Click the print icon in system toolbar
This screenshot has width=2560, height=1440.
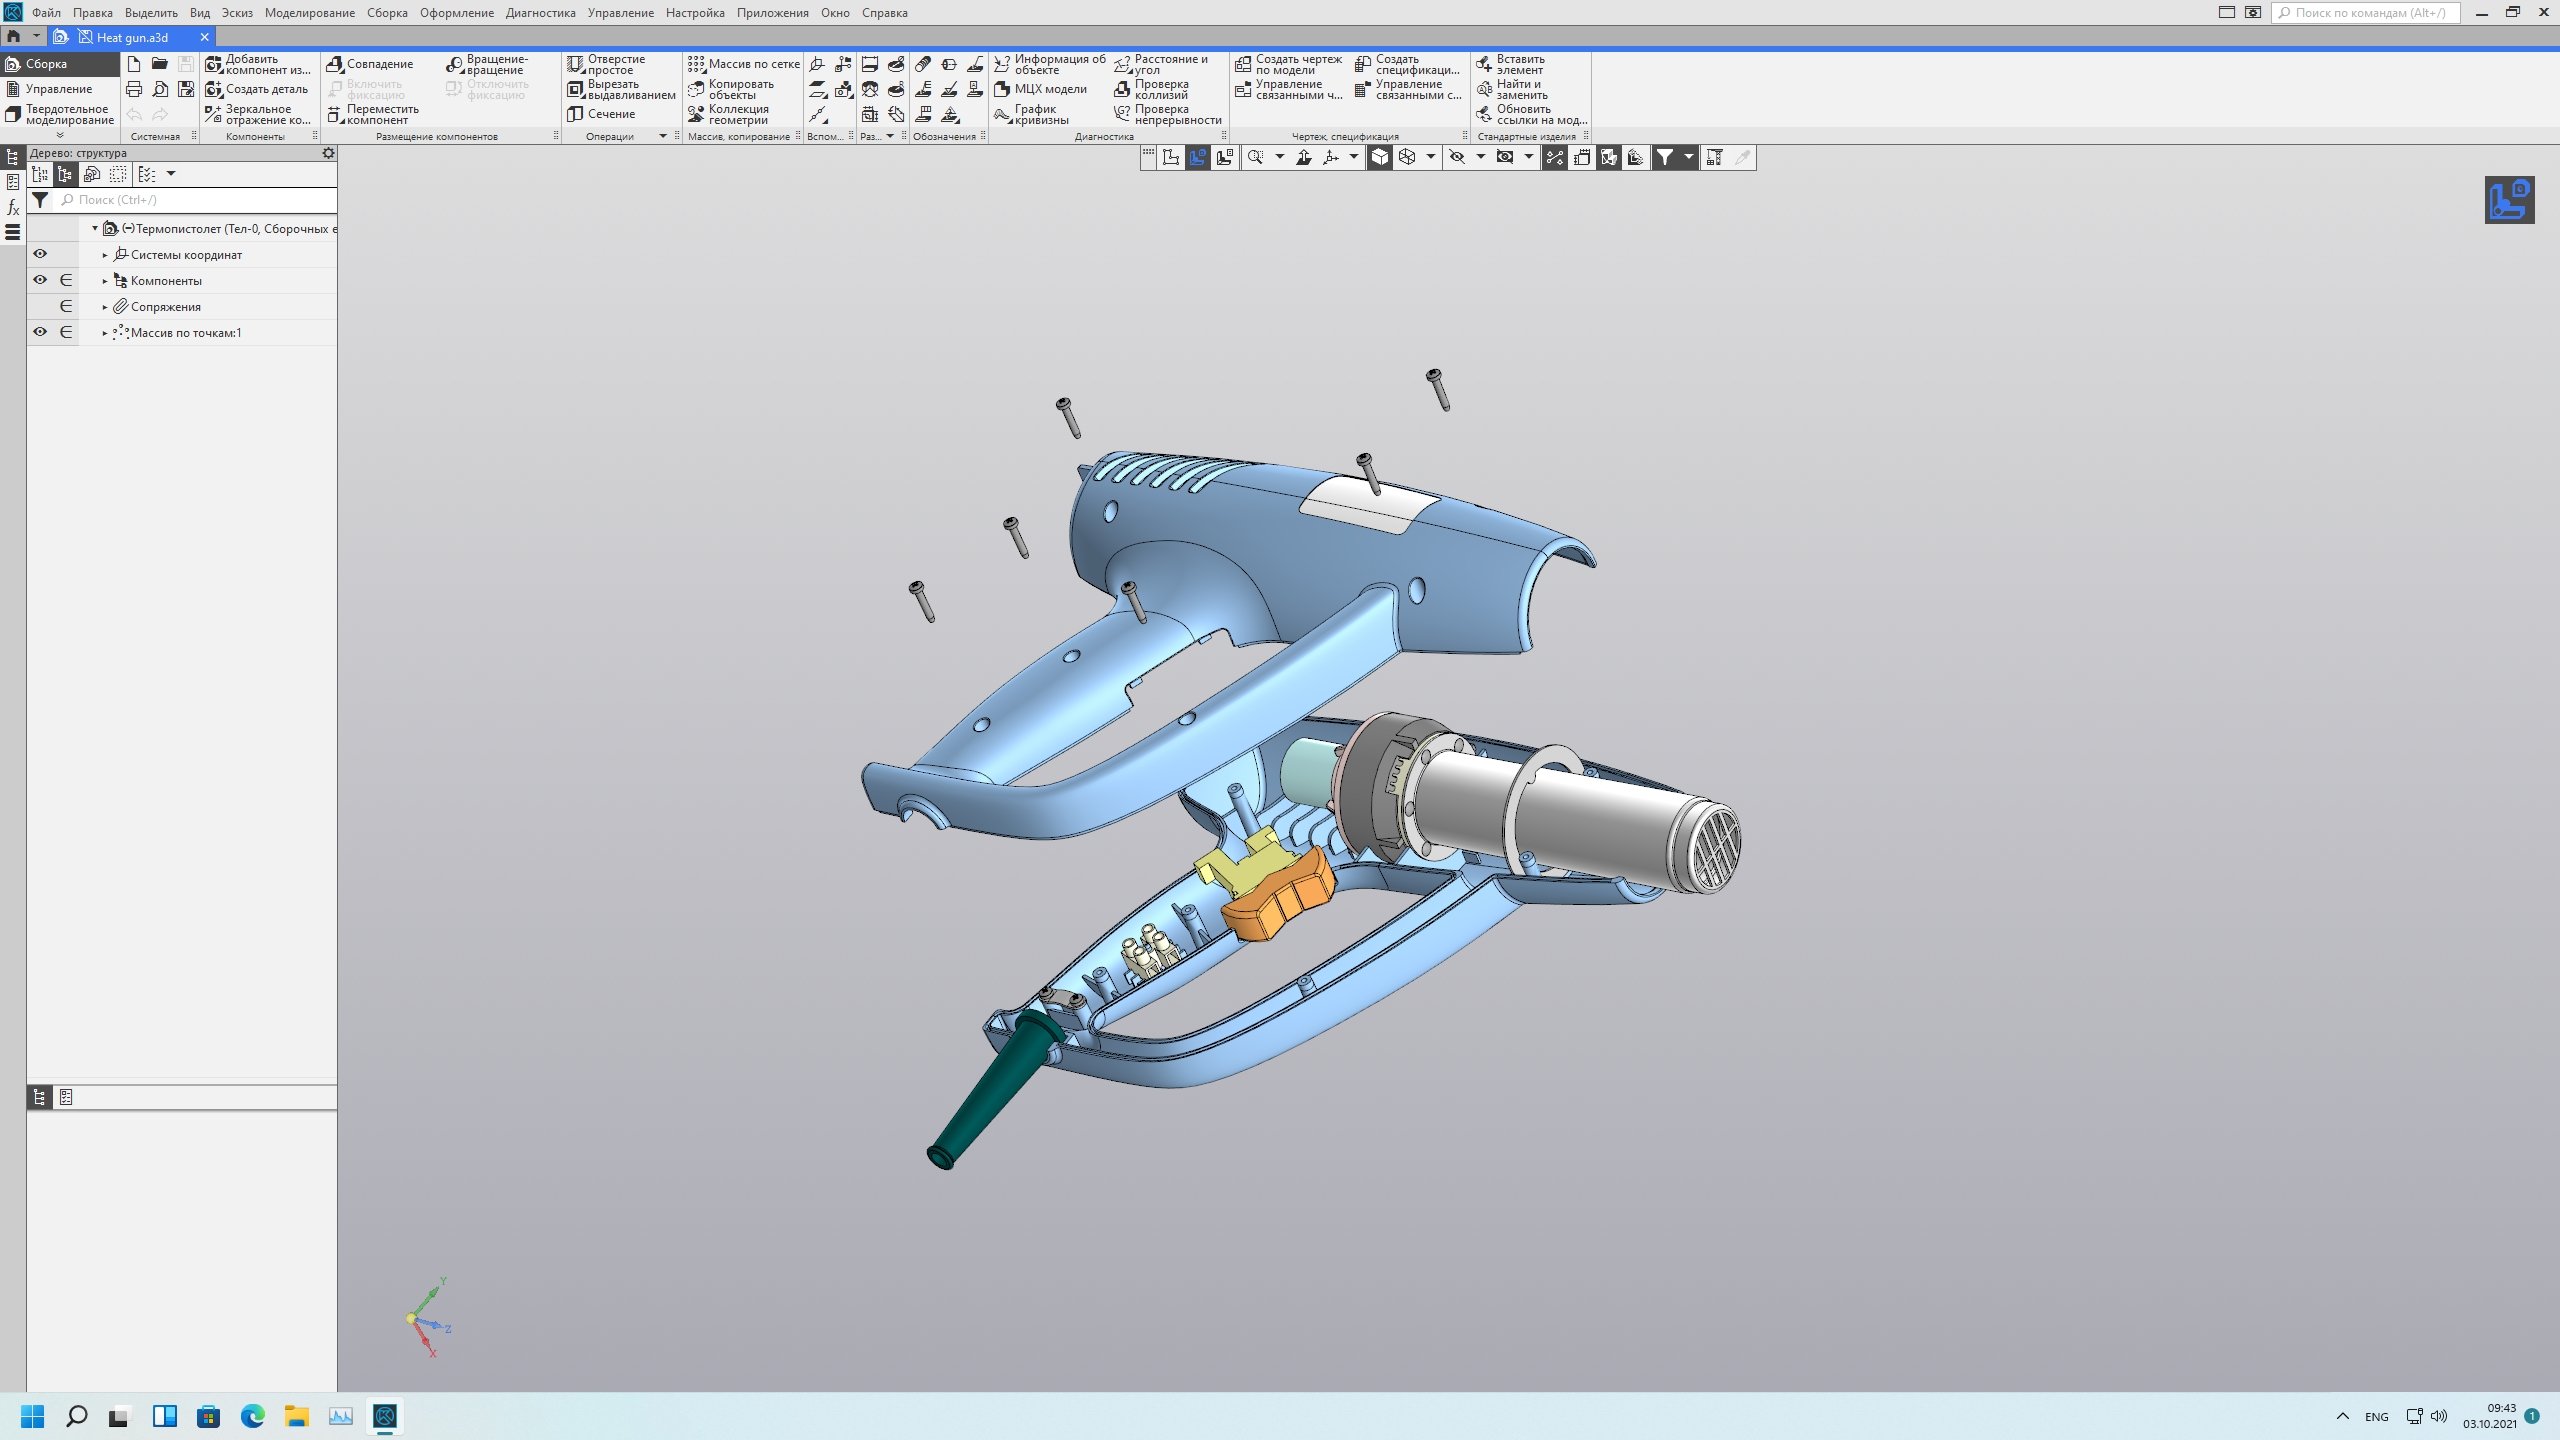coord(134,89)
